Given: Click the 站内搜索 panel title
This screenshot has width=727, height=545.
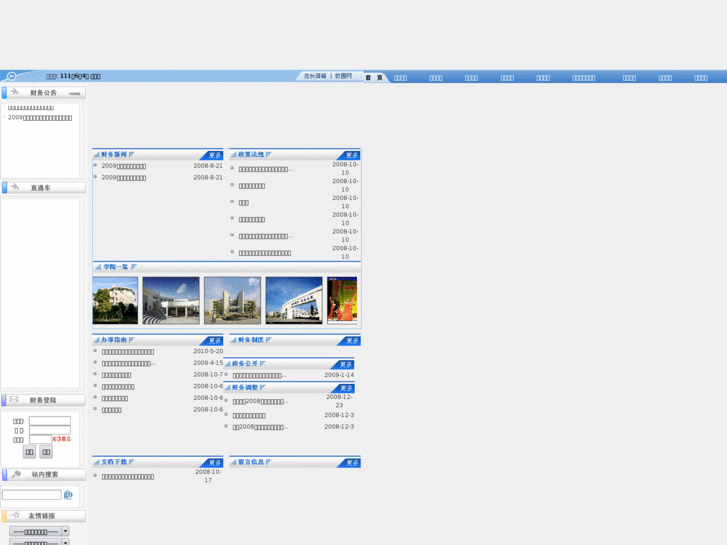Looking at the screenshot, I should pos(45,474).
